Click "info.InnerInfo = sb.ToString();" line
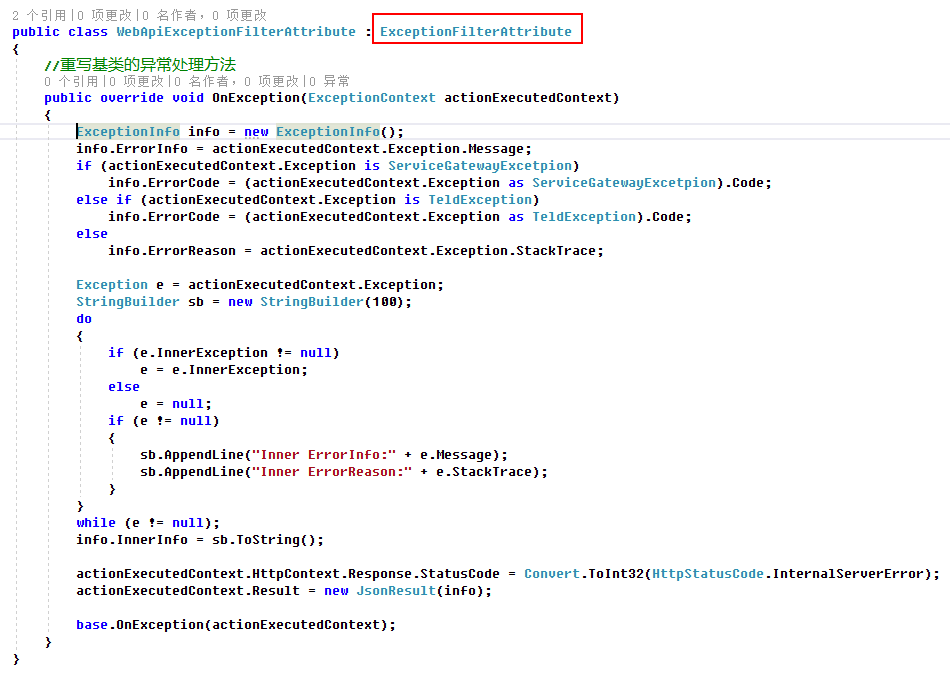This screenshot has height=673, width=950. pyautogui.click(x=200, y=540)
